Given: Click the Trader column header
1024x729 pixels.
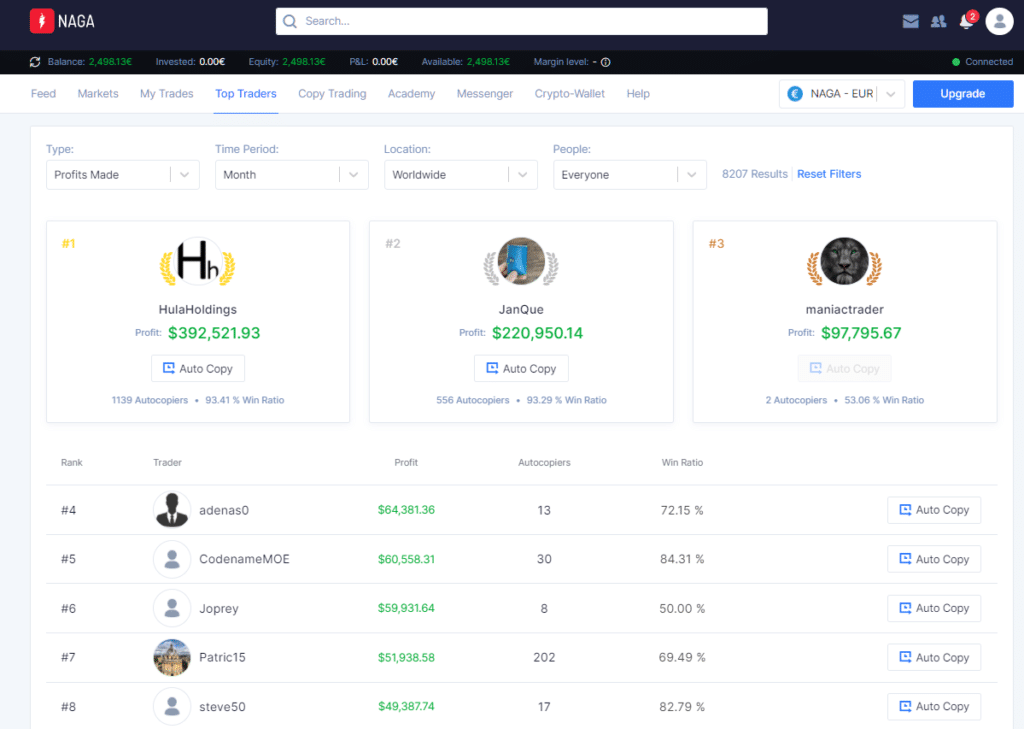Looking at the screenshot, I should pos(167,462).
